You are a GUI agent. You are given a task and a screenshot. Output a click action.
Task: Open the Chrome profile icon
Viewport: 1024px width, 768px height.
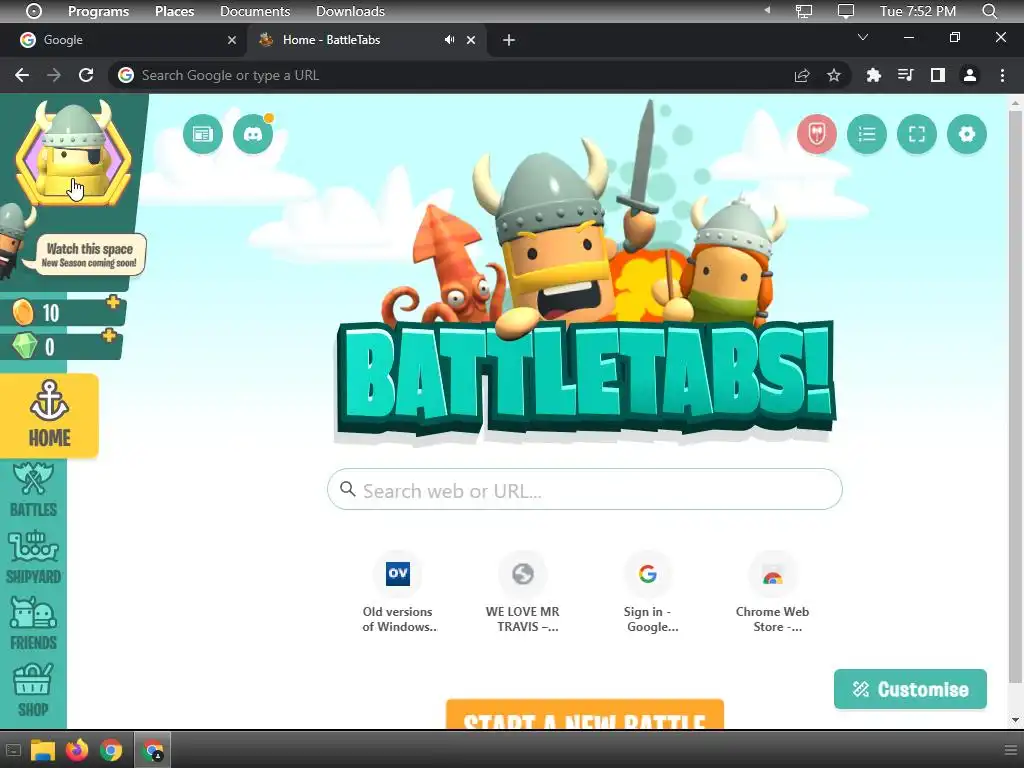point(970,75)
